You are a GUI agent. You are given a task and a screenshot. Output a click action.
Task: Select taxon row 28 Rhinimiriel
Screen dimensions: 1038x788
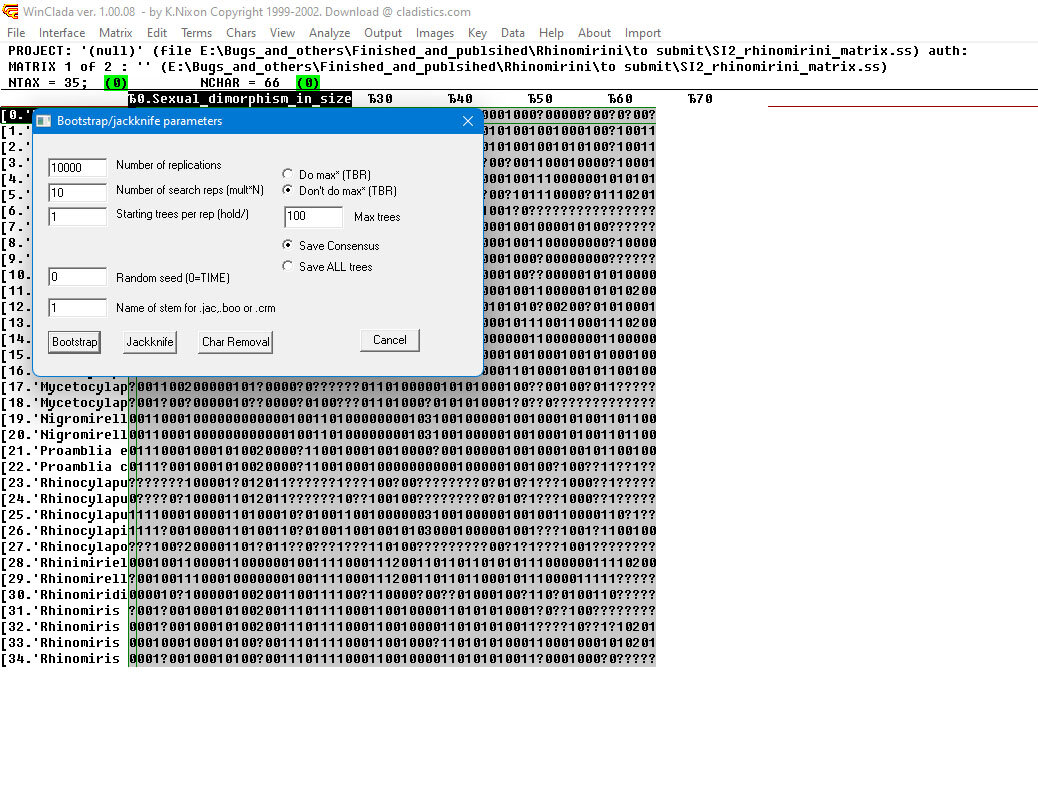point(65,563)
